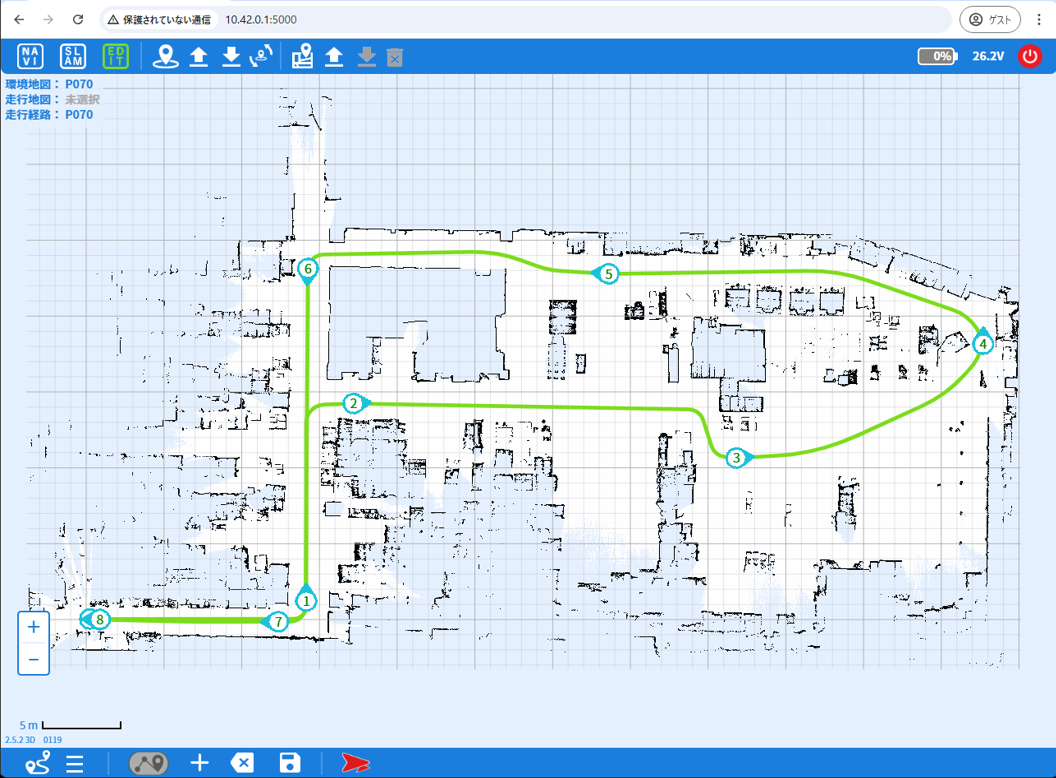Screen dimensions: 1056x778
Task: Open the hamburger list menu
Action: click(75, 764)
